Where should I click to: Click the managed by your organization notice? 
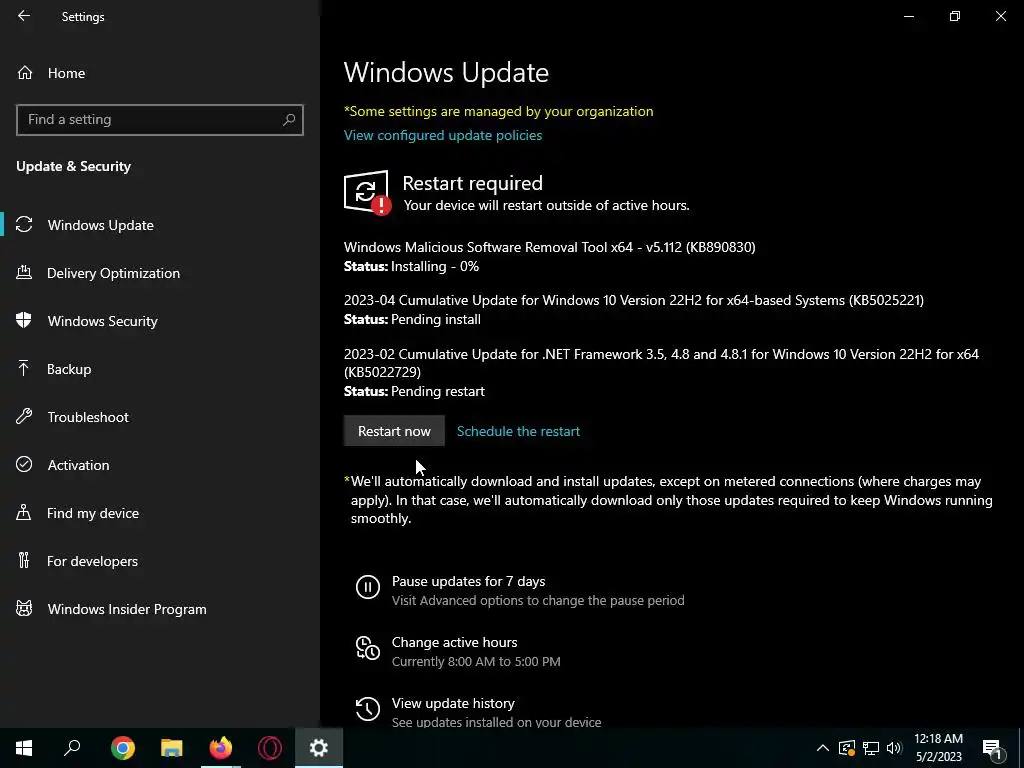click(498, 111)
